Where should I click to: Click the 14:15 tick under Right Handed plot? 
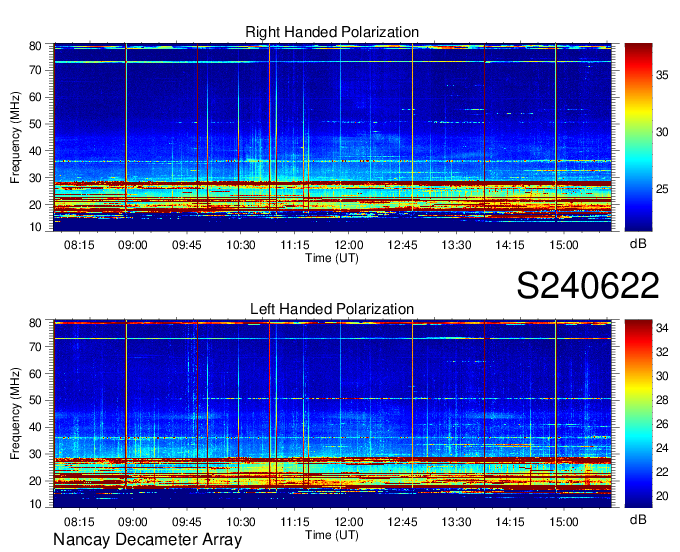tap(510, 245)
